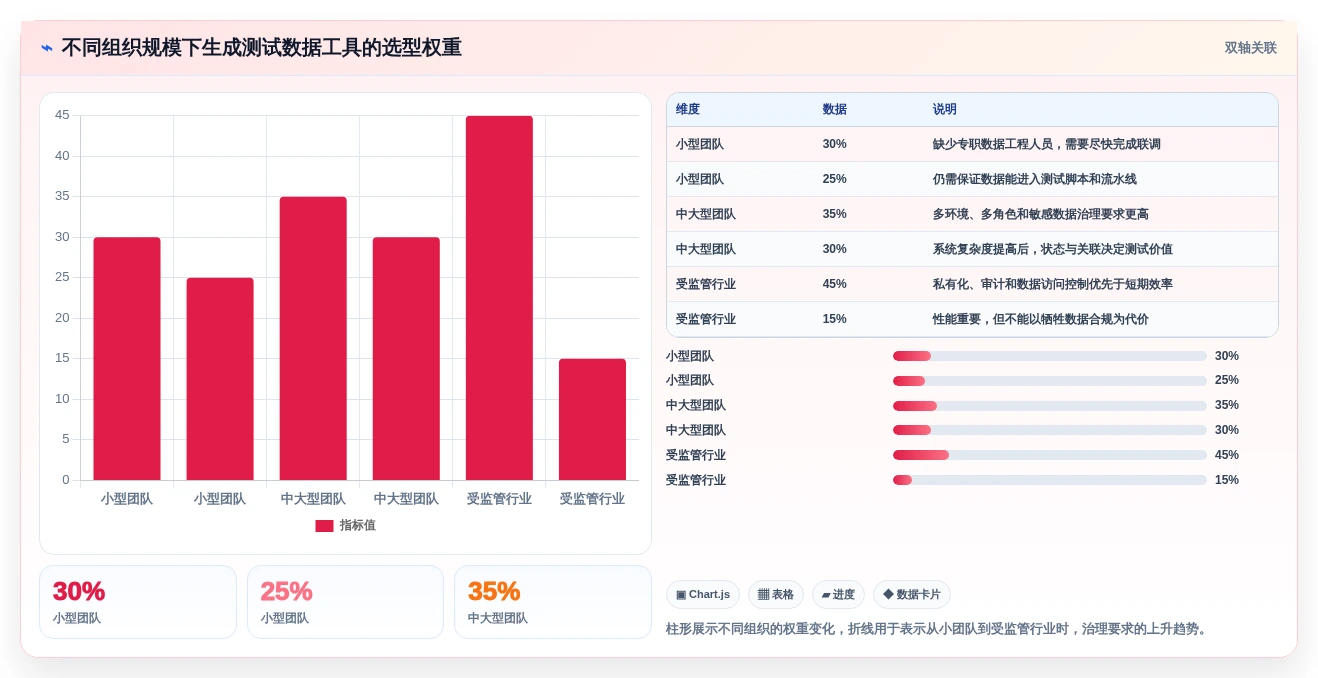Viewport: 1318px width, 678px height.
Task: Click the red 指标值 legend swatch
Action: (x=324, y=526)
